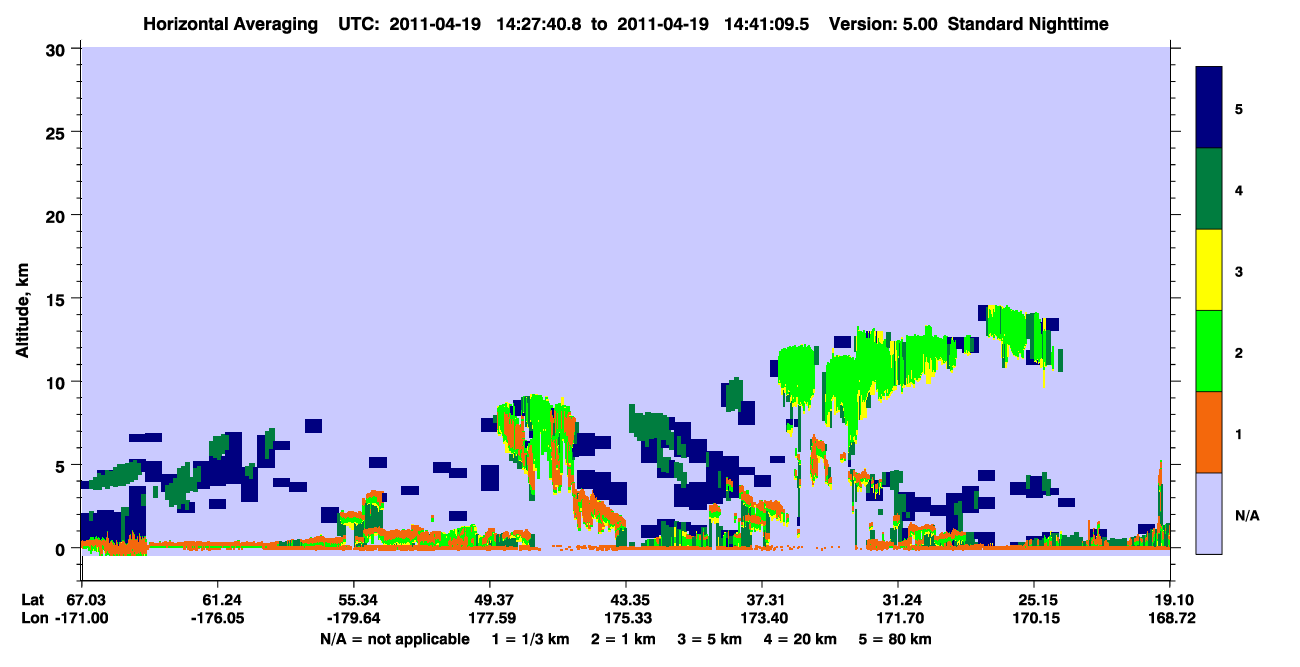This screenshot has height=667, width=1300.
Task: Click the longitude value 170.15
Action: 1034,618
